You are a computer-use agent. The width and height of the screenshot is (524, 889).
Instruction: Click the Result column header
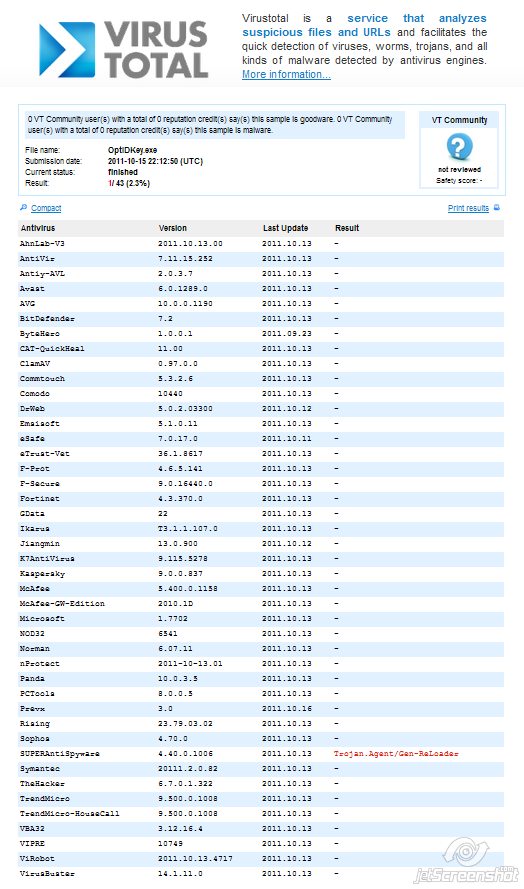pyautogui.click(x=347, y=228)
